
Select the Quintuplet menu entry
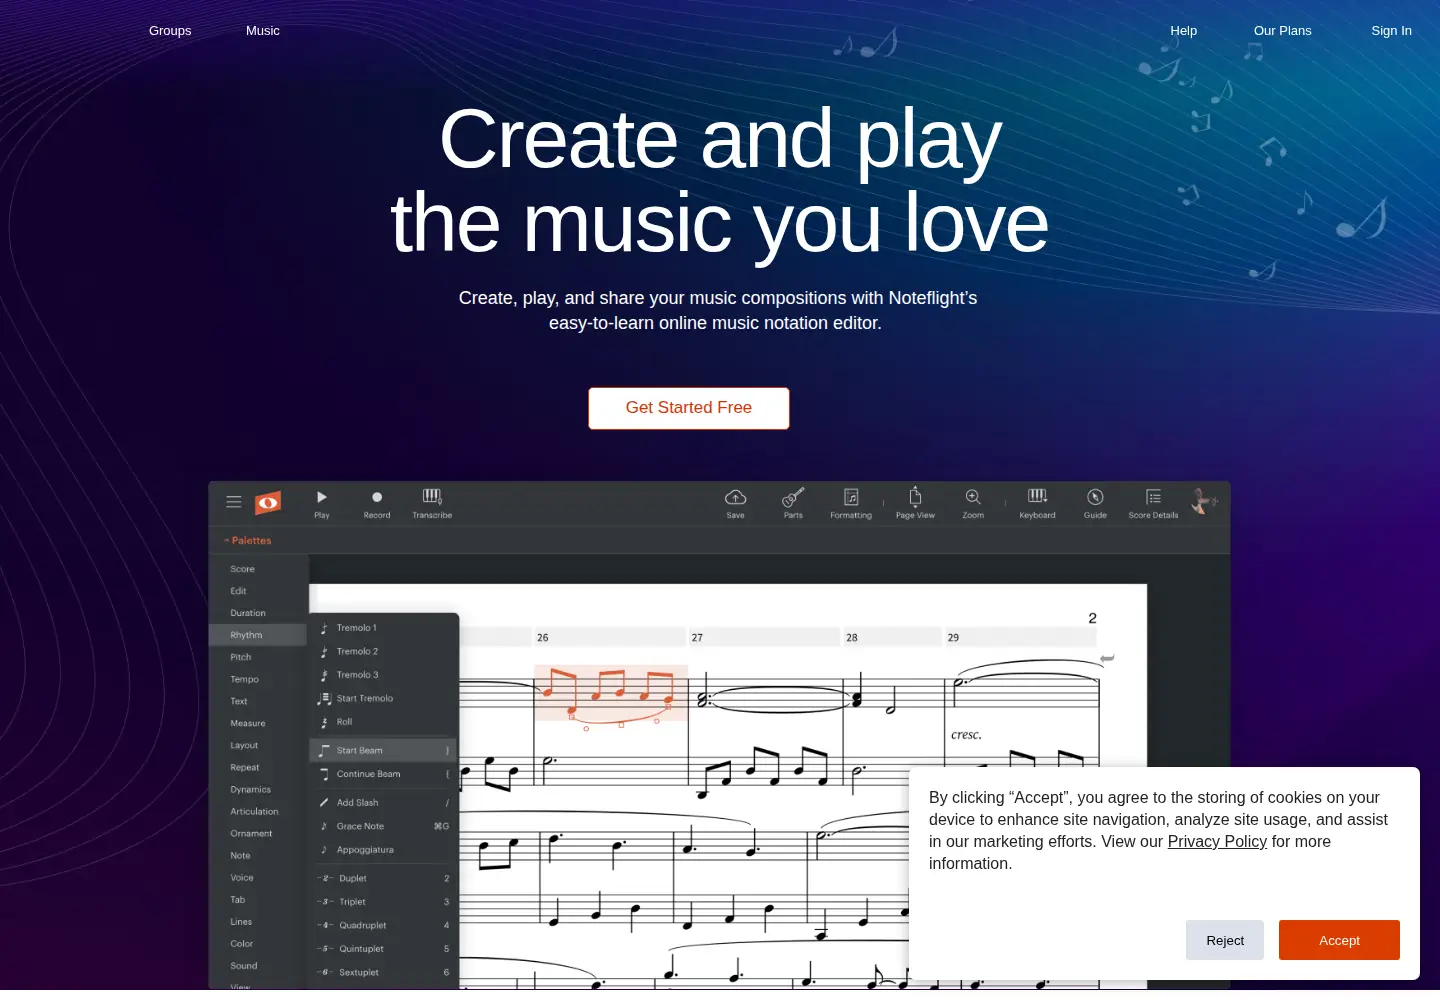pos(384,949)
